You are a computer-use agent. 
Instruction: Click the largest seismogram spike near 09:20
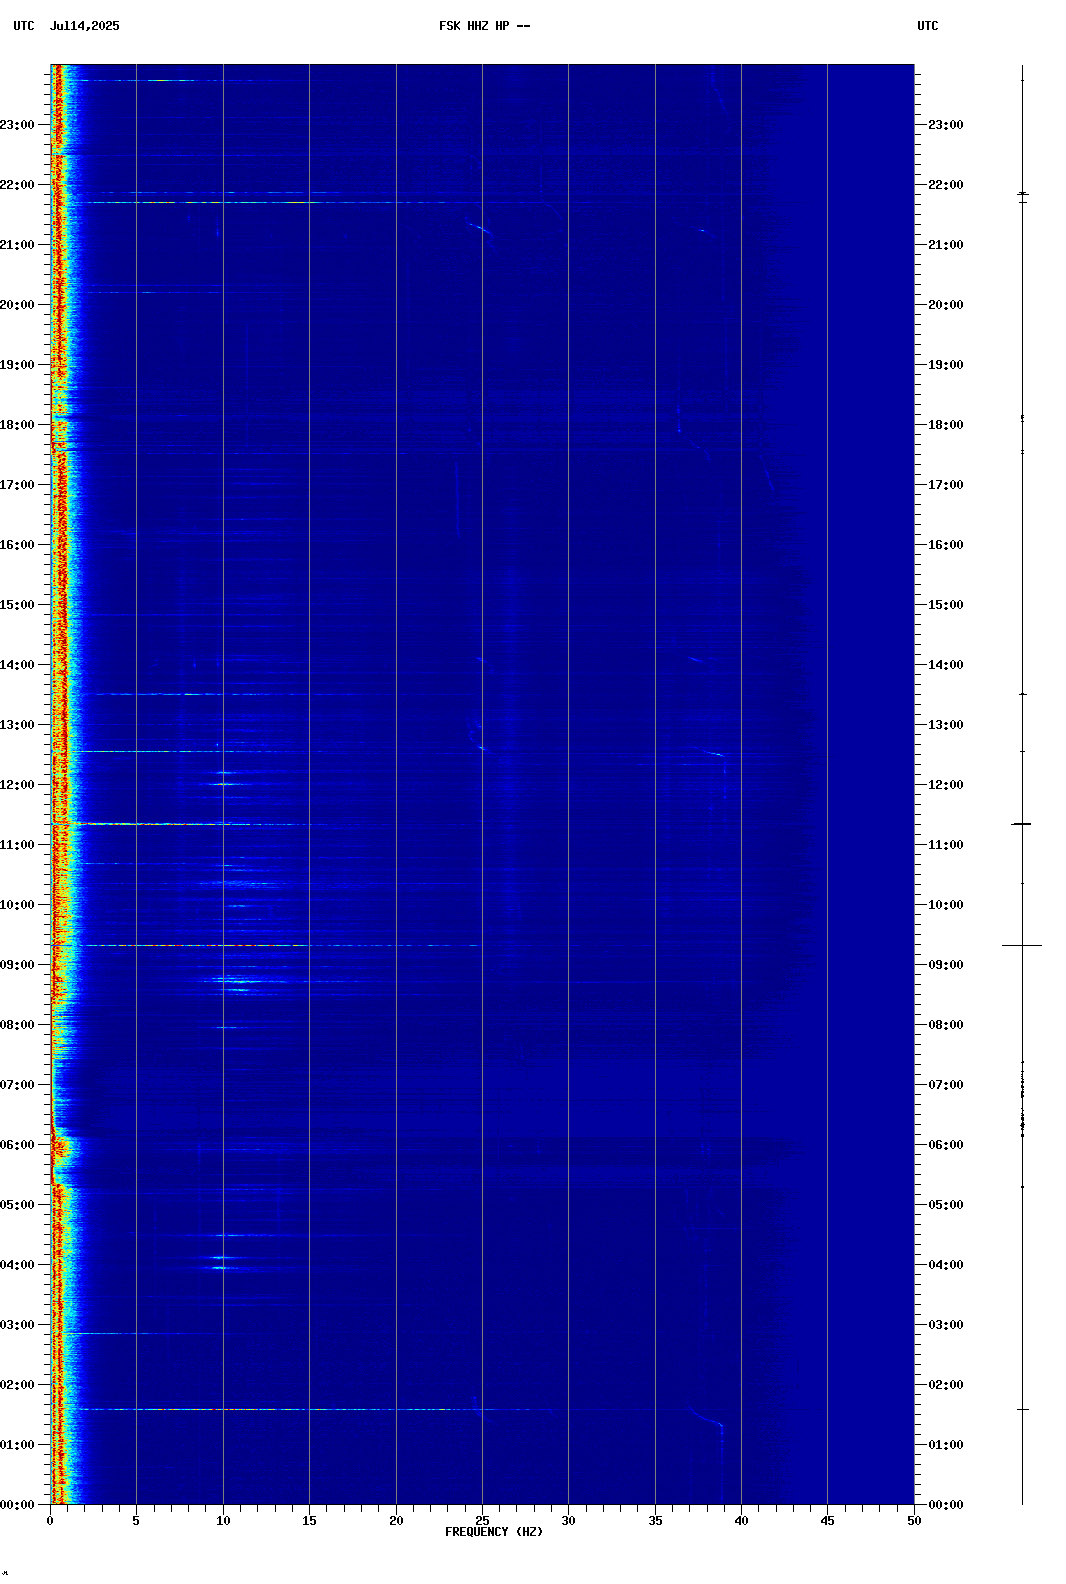pyautogui.click(x=1022, y=945)
